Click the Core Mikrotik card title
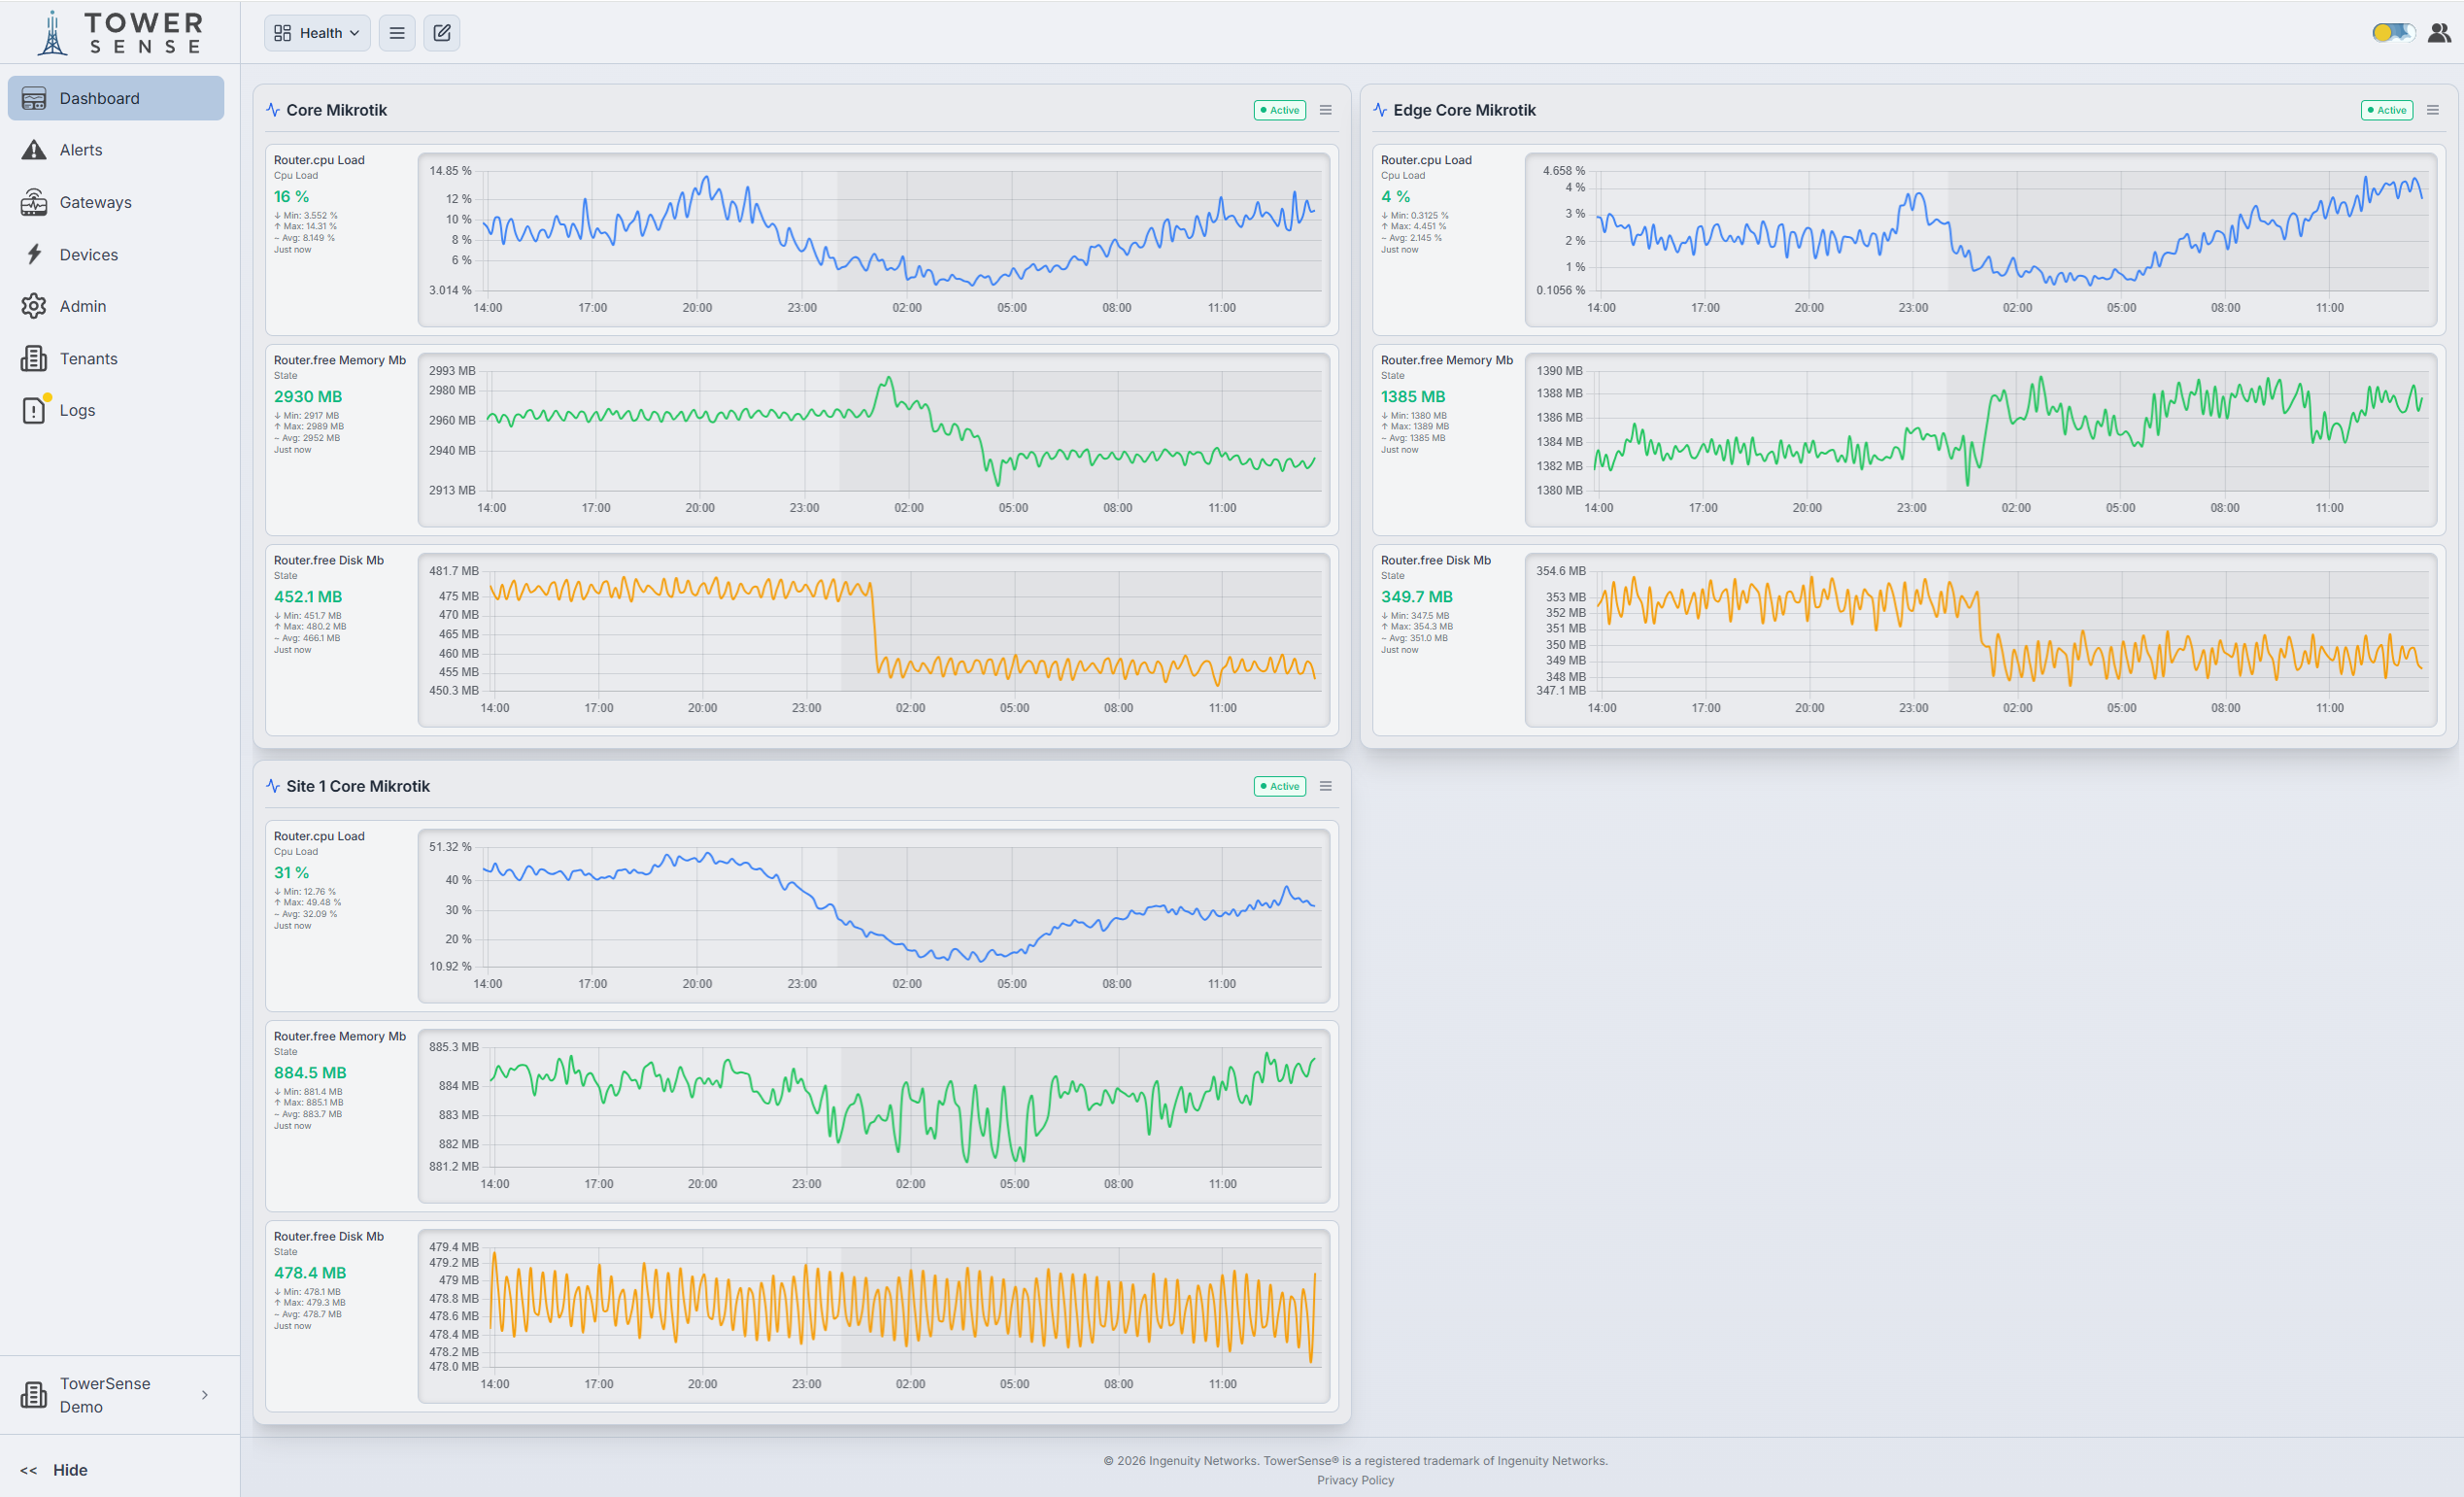 coord(336,110)
